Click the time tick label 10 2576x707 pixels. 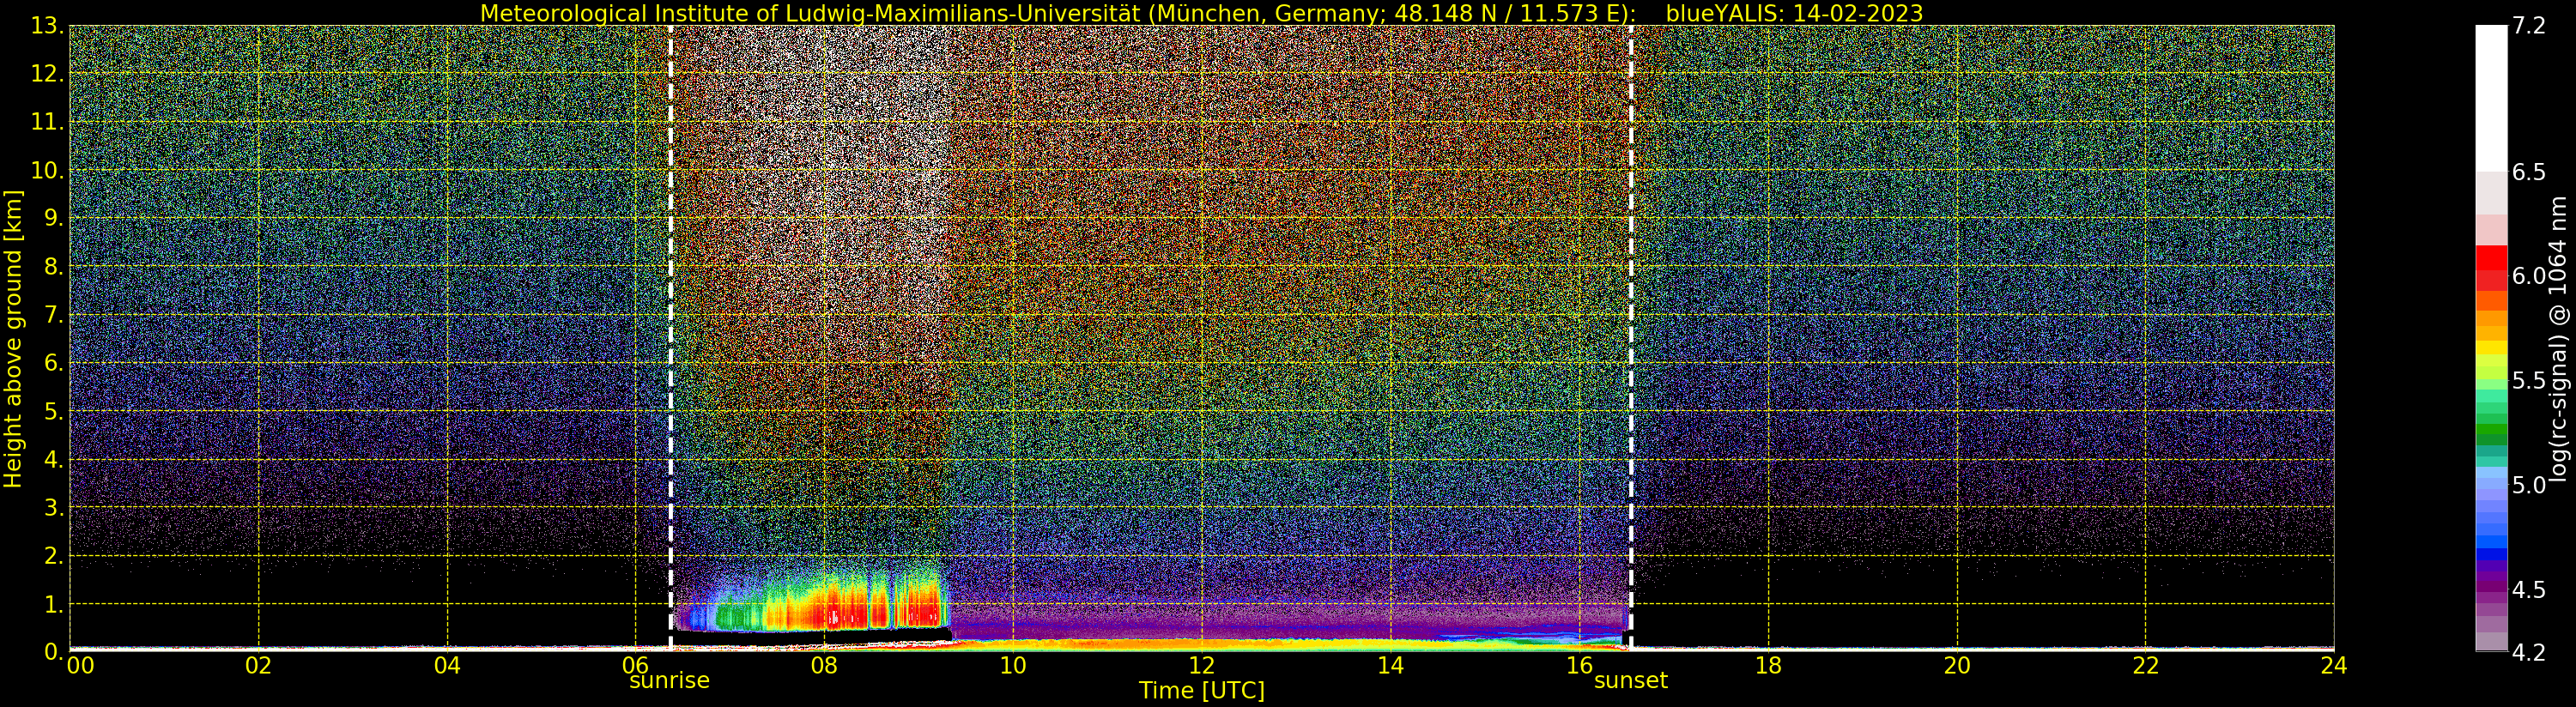click(1013, 665)
